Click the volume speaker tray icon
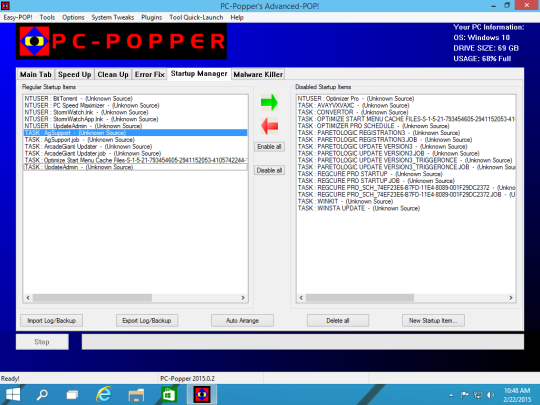The image size is (540, 405). click(x=490, y=395)
